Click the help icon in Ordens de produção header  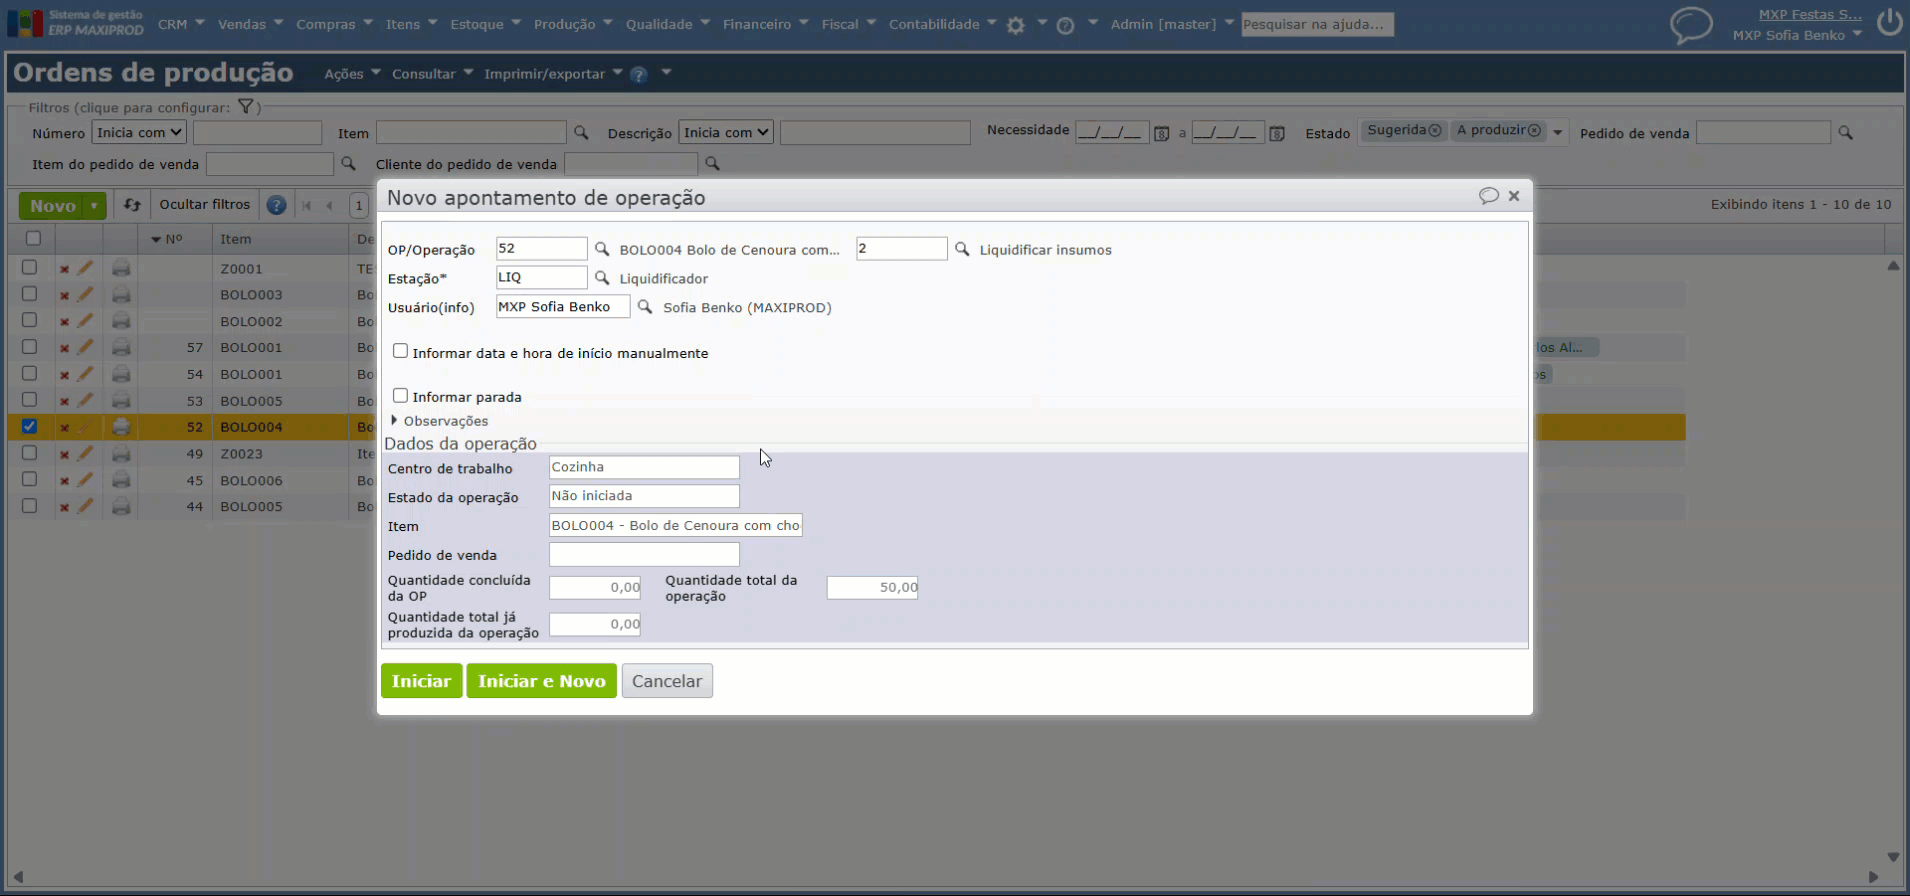(639, 74)
